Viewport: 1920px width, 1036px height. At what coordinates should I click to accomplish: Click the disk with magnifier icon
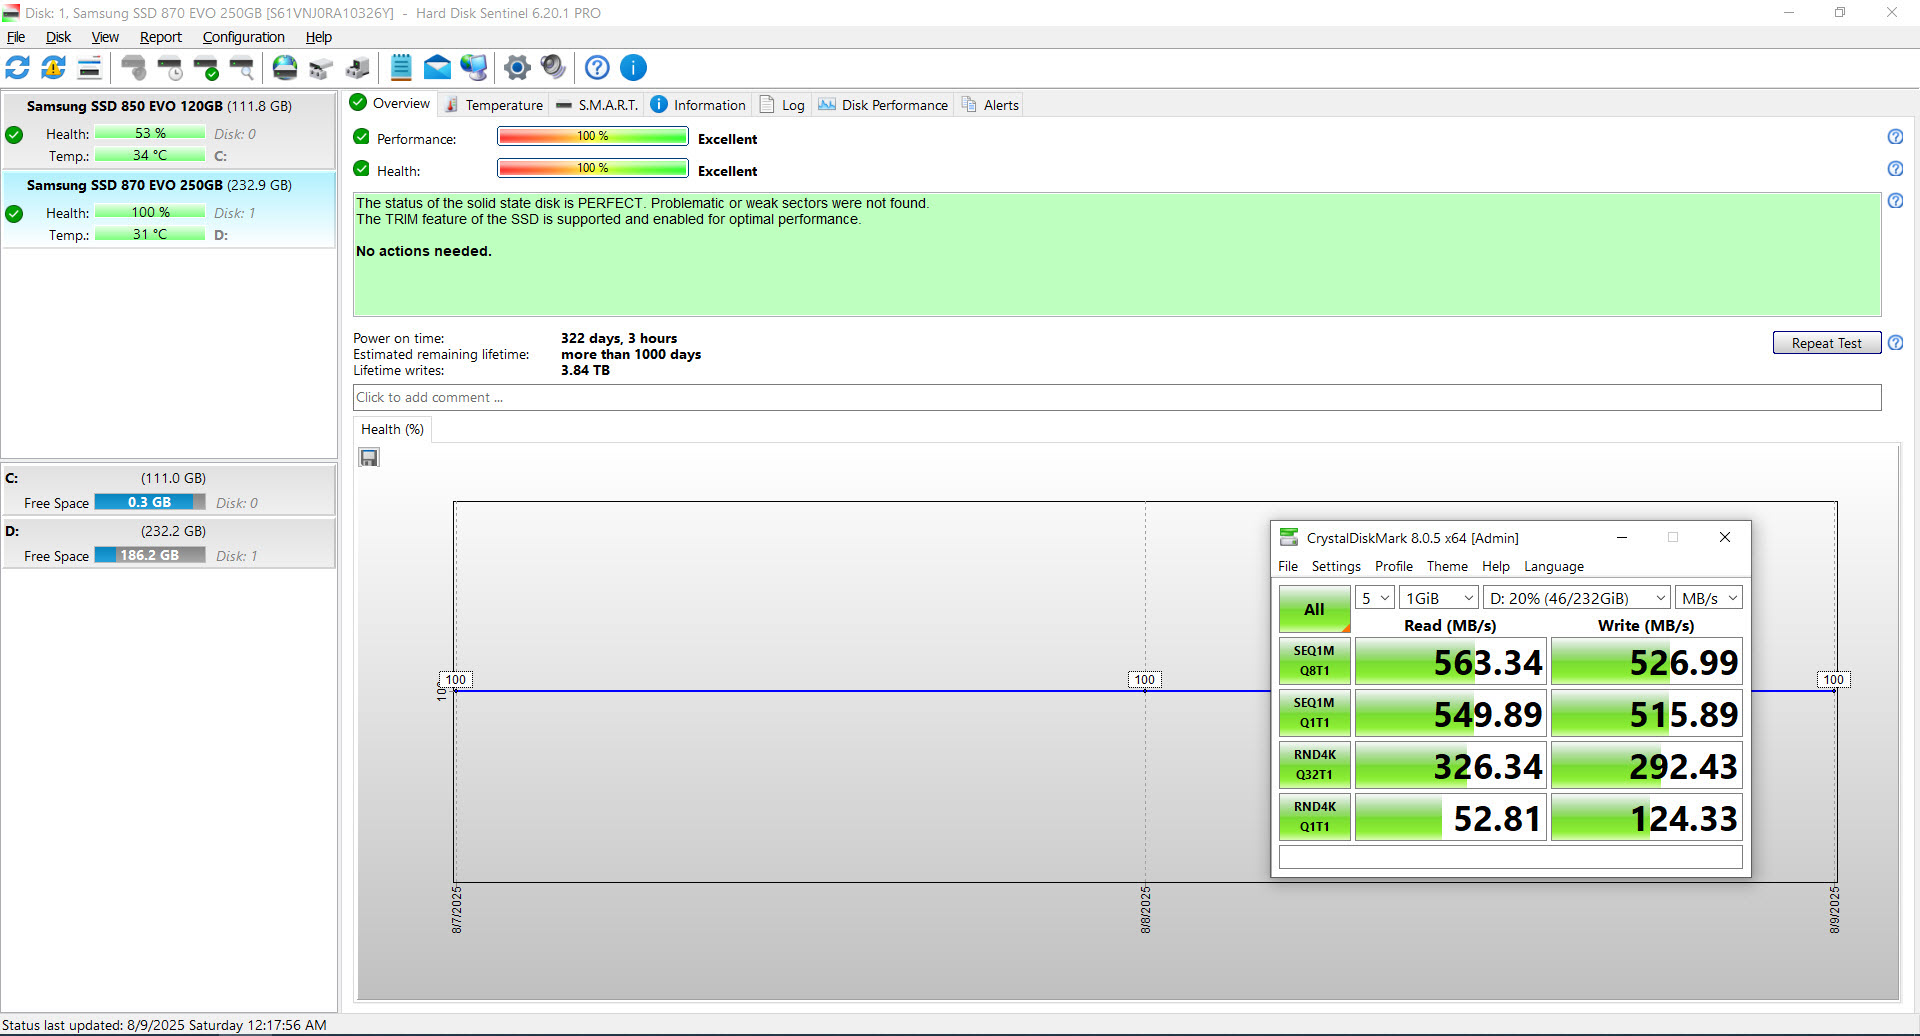(x=242, y=68)
